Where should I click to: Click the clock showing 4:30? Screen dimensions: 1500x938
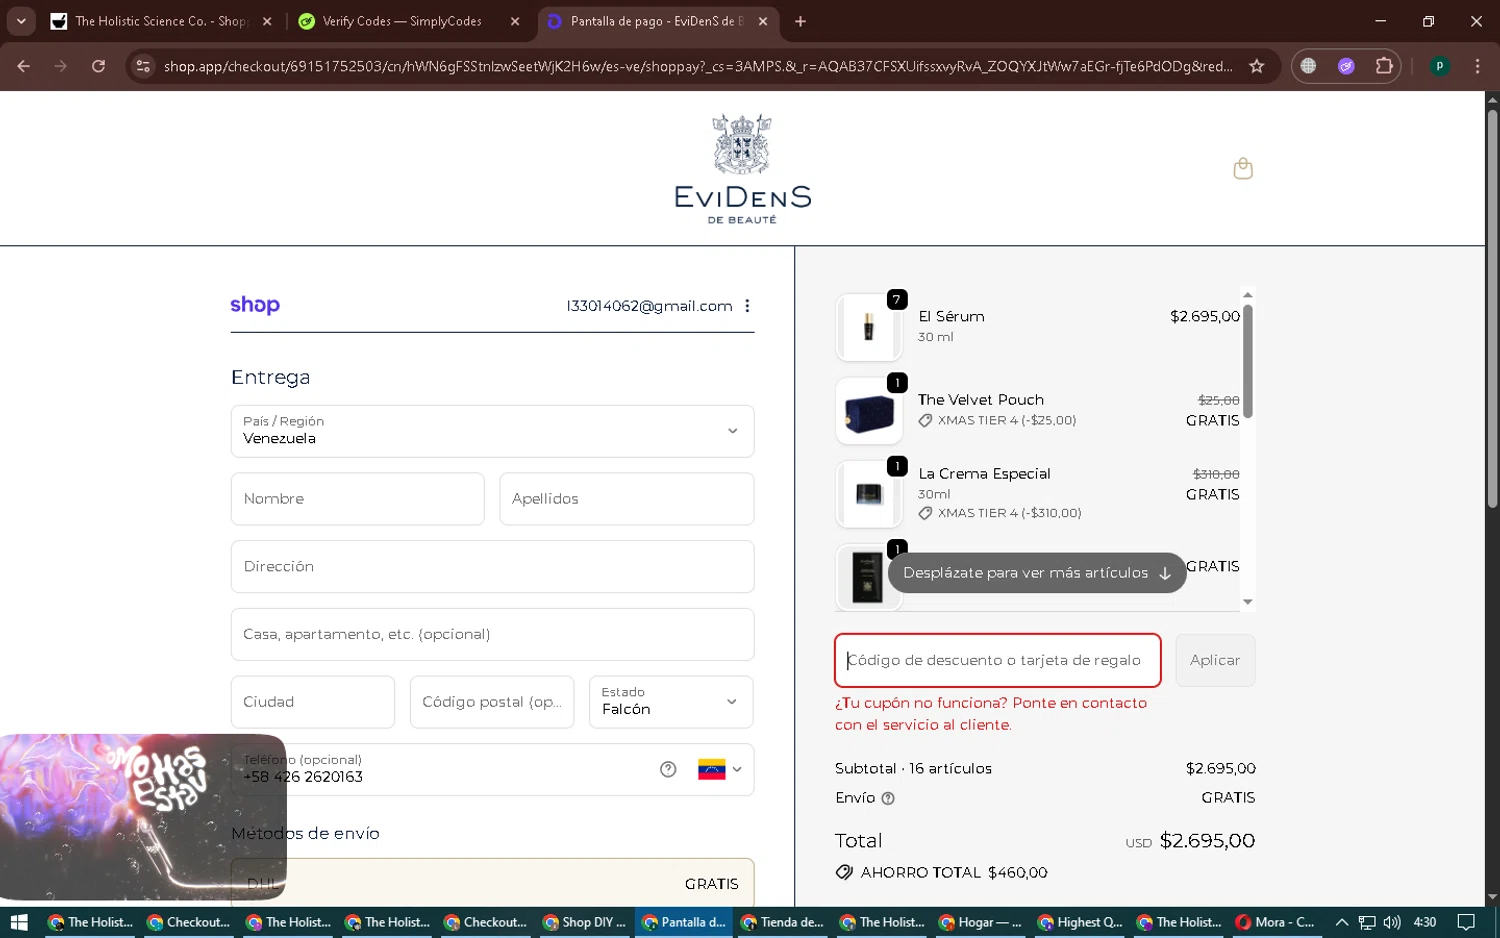pos(1425,922)
